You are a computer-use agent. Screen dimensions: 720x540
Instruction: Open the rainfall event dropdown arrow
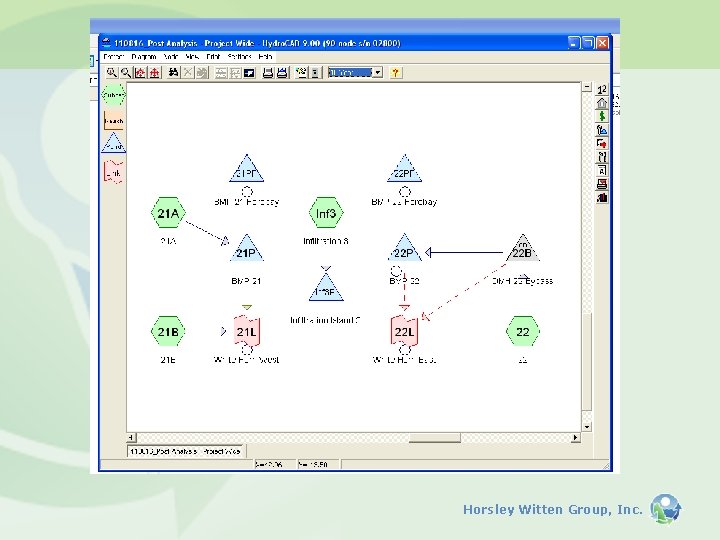coord(377,73)
